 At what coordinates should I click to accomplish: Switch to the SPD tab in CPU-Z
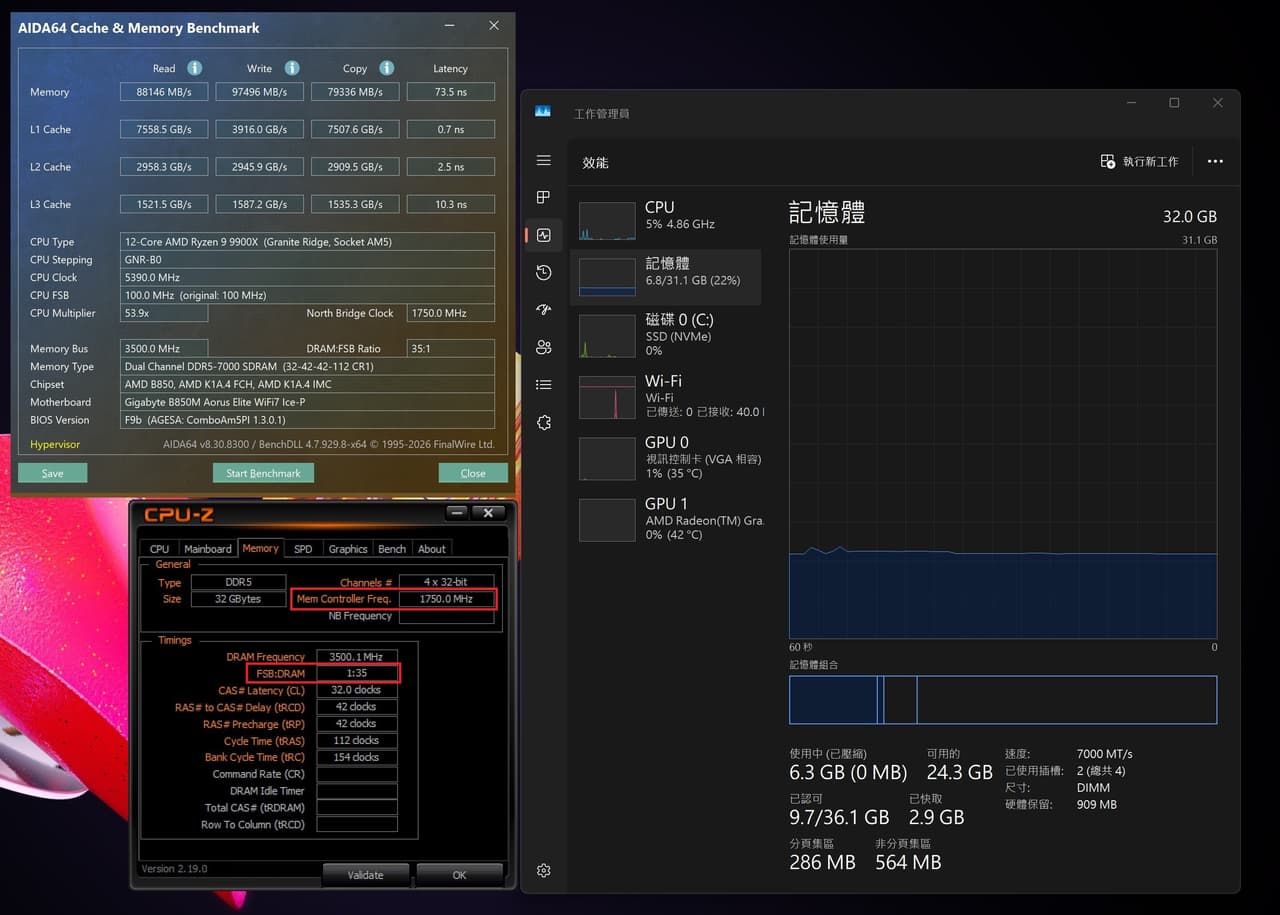[303, 549]
